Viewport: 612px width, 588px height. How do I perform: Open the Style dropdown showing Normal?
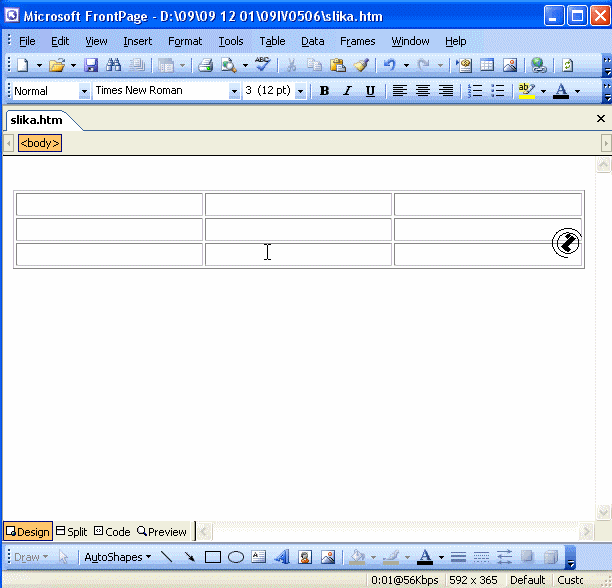pos(84,91)
